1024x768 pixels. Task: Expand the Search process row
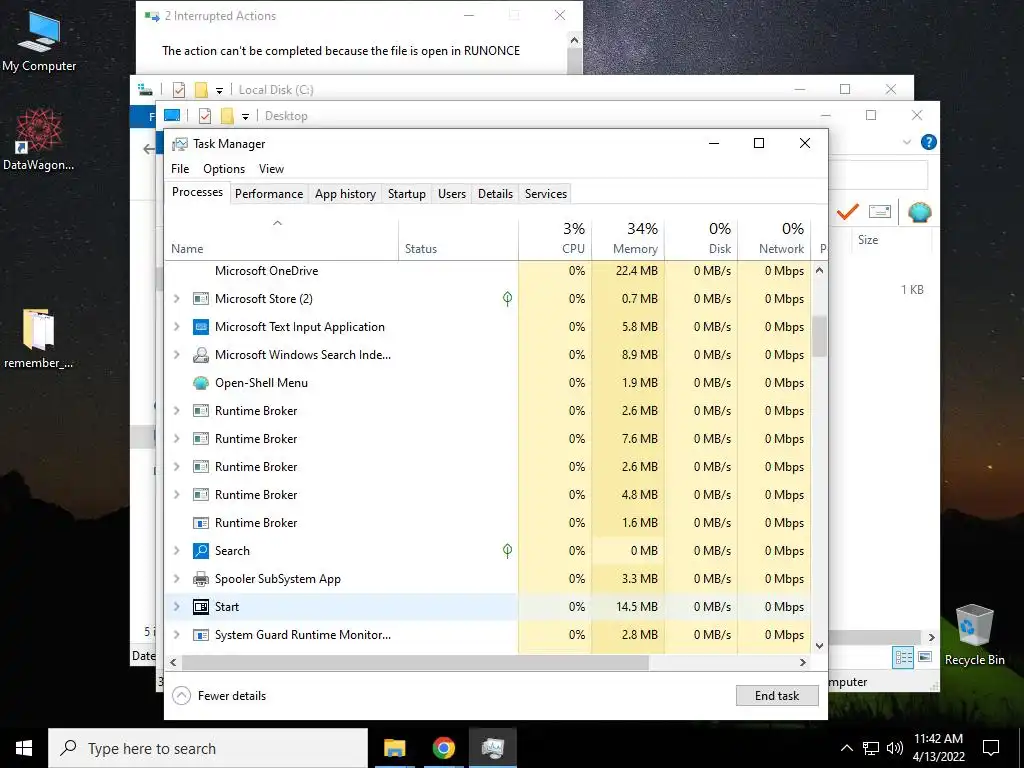pos(176,551)
